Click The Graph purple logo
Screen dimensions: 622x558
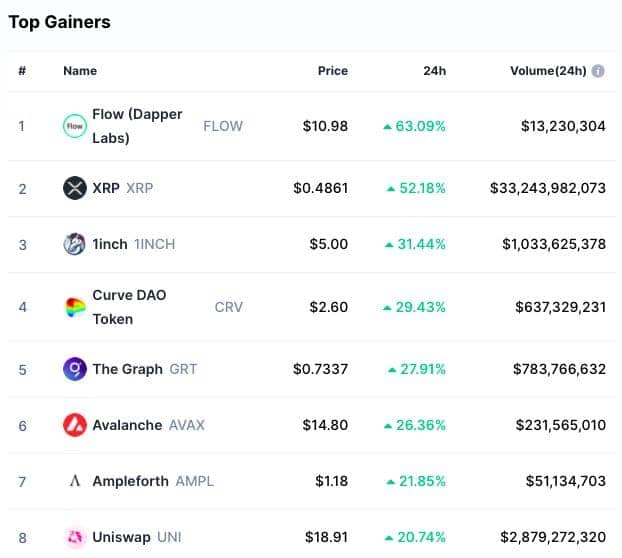[x=75, y=369]
